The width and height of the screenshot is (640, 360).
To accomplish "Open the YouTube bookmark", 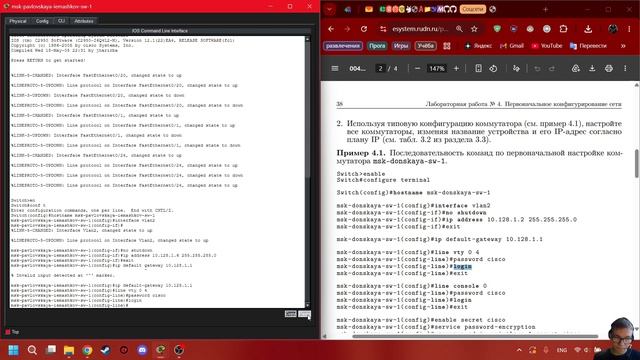I will click(547, 46).
